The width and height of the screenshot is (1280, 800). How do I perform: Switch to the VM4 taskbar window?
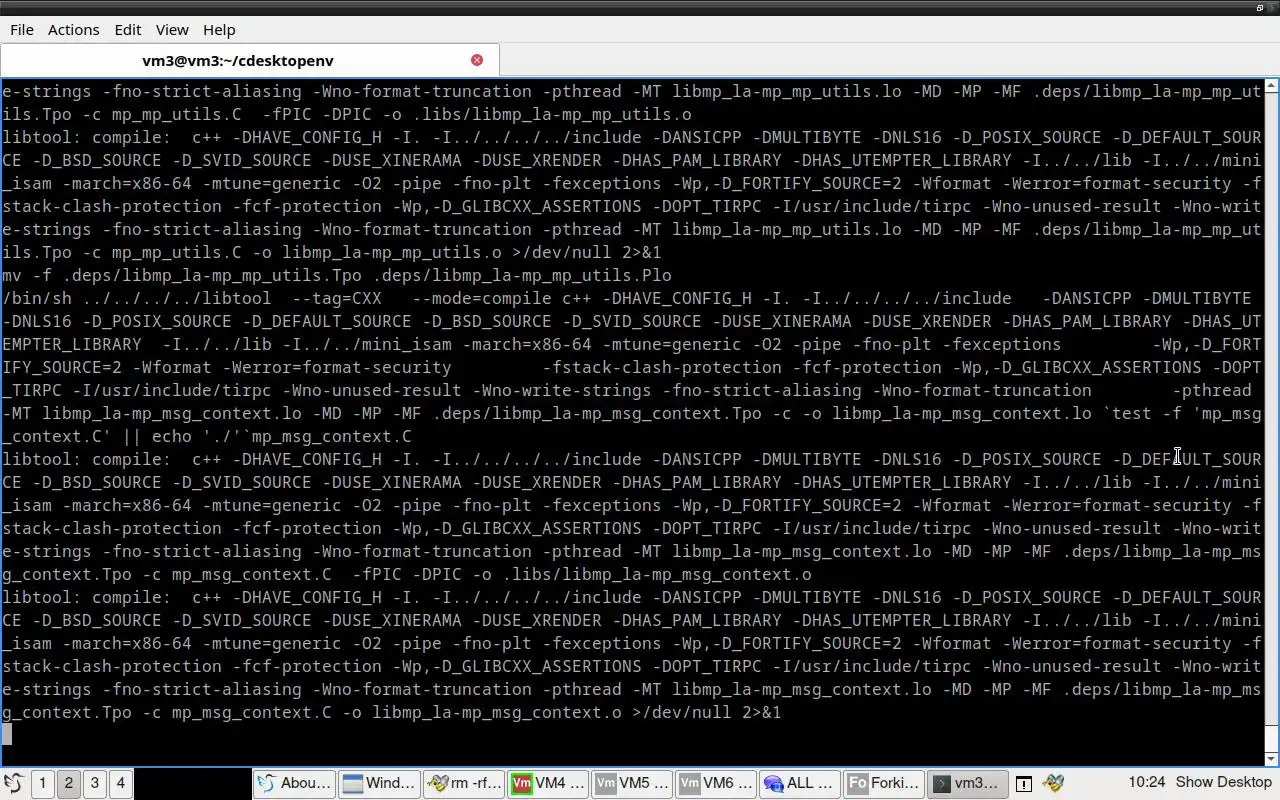pos(548,783)
